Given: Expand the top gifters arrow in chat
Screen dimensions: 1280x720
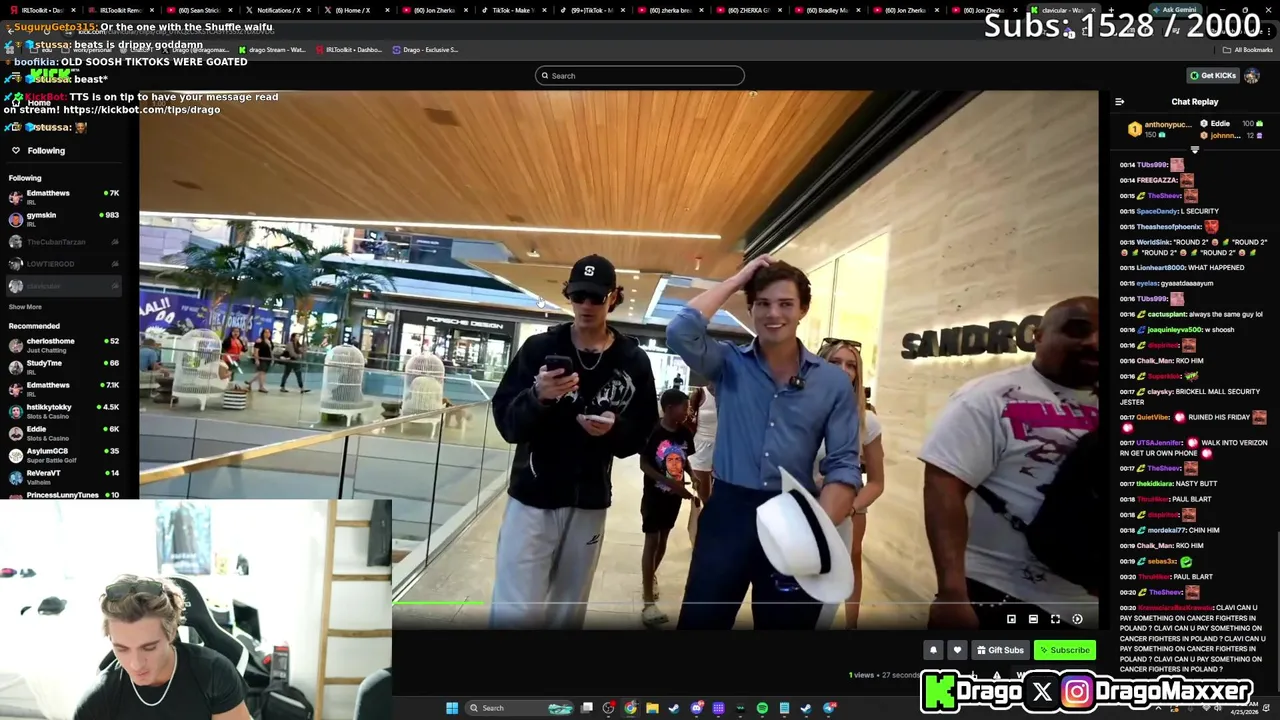Looking at the screenshot, I should pos(1194,150).
